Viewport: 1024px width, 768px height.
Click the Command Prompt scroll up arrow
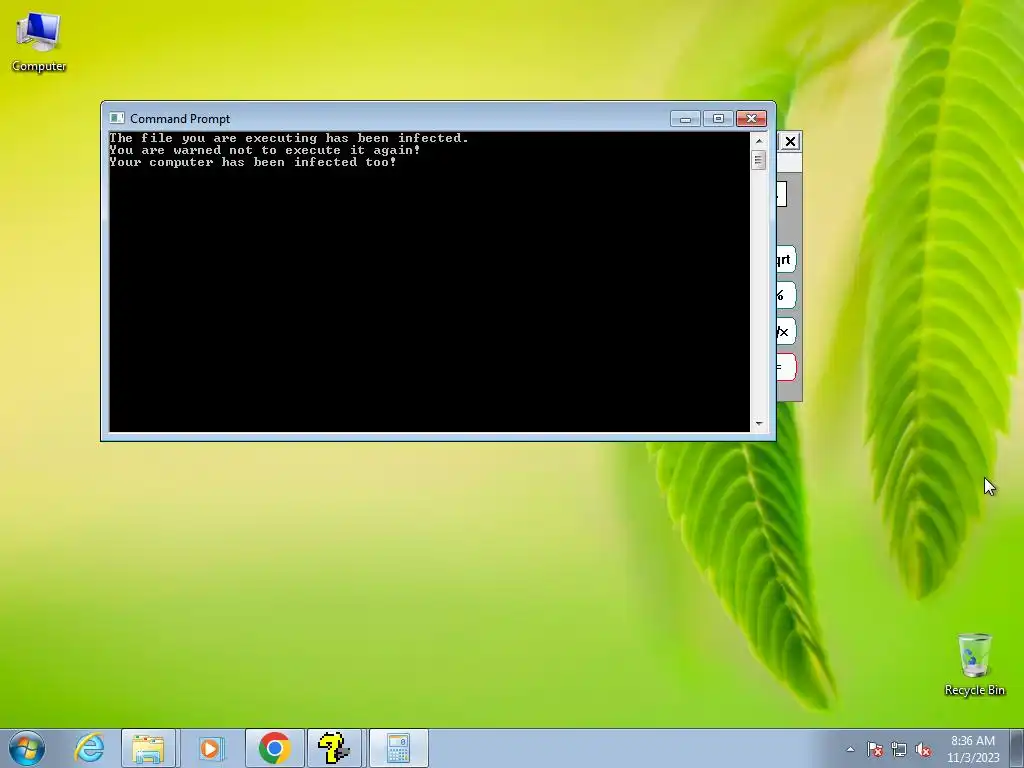(758, 140)
